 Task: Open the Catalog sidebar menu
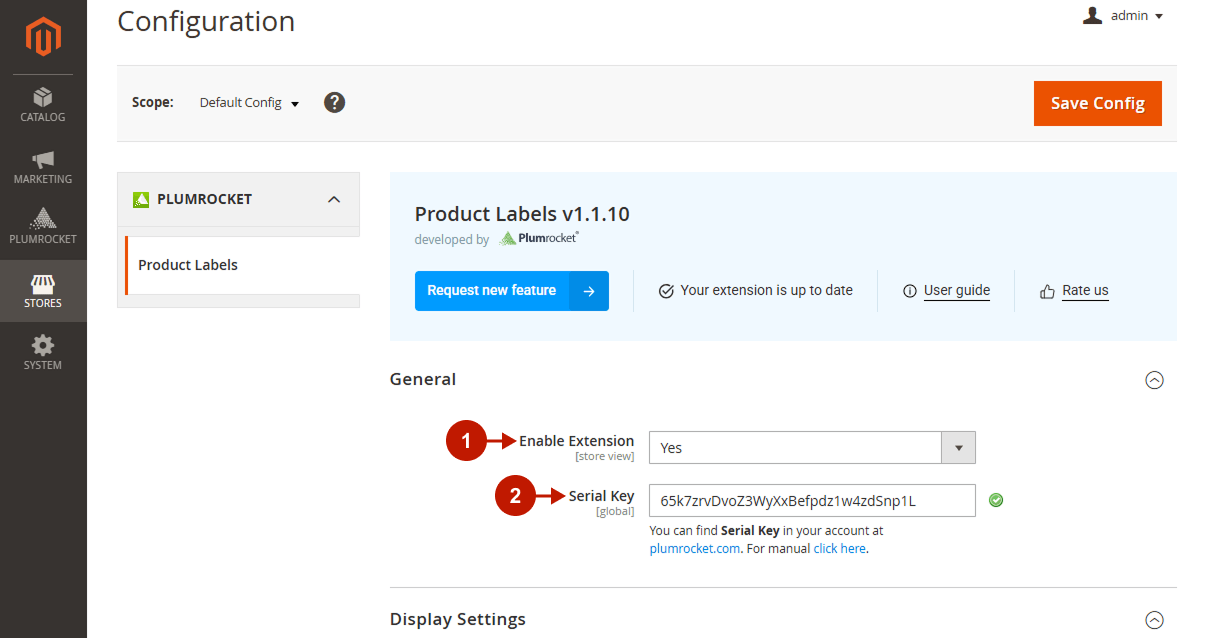[43, 105]
